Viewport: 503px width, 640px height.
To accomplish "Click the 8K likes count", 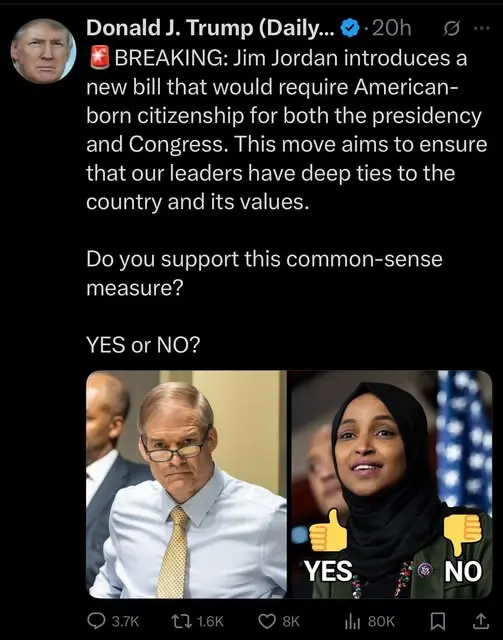I will (x=291, y=622).
